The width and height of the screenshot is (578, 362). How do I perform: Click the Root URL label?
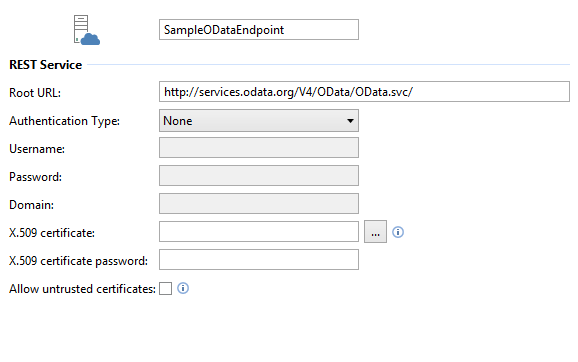tap(35, 93)
